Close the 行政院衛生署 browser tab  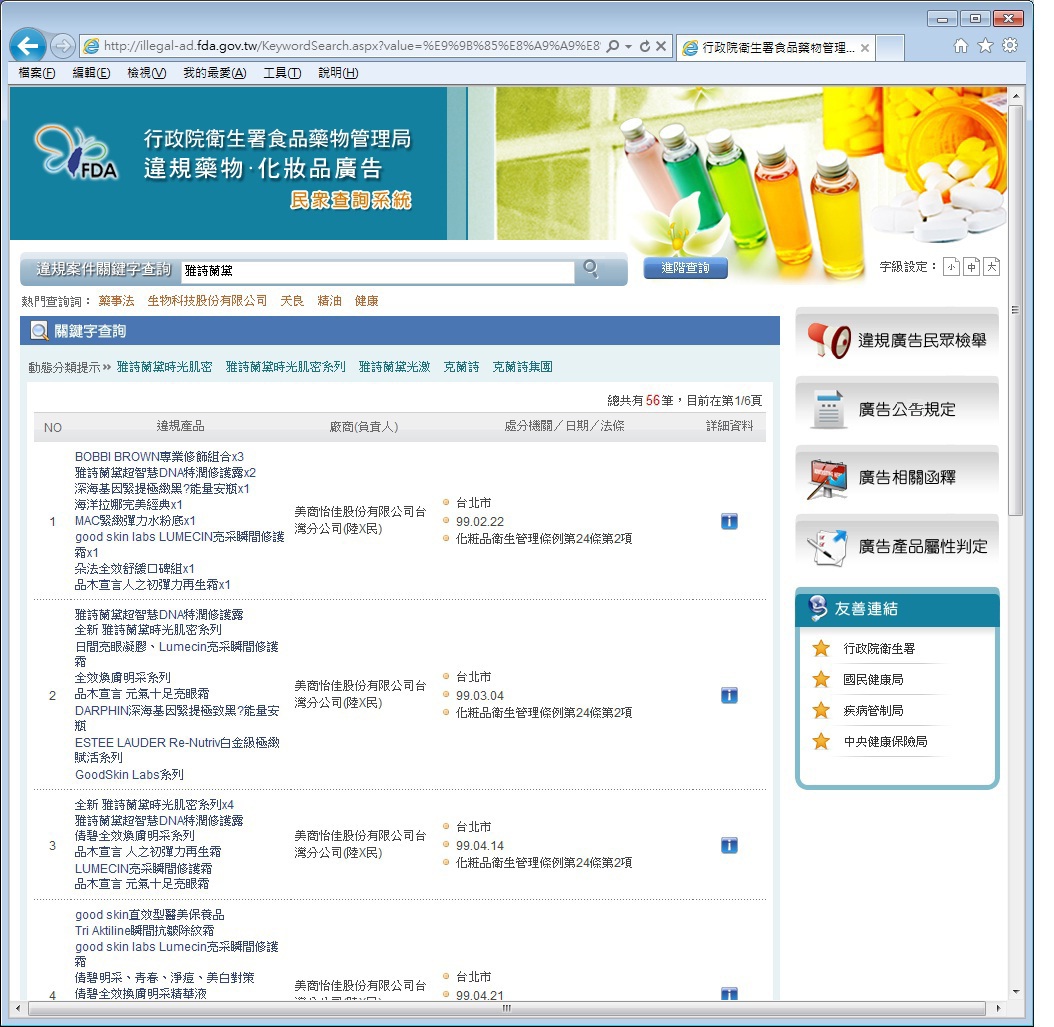coord(865,48)
